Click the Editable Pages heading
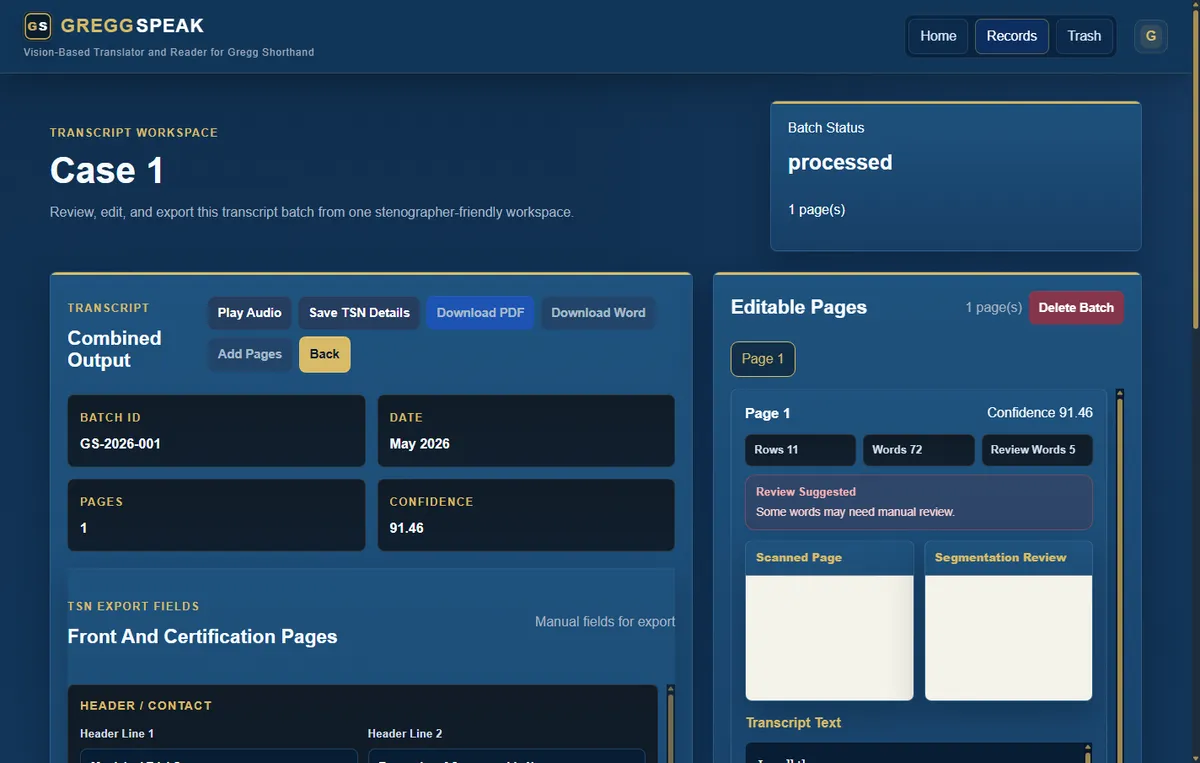The image size is (1200, 763). (x=799, y=307)
